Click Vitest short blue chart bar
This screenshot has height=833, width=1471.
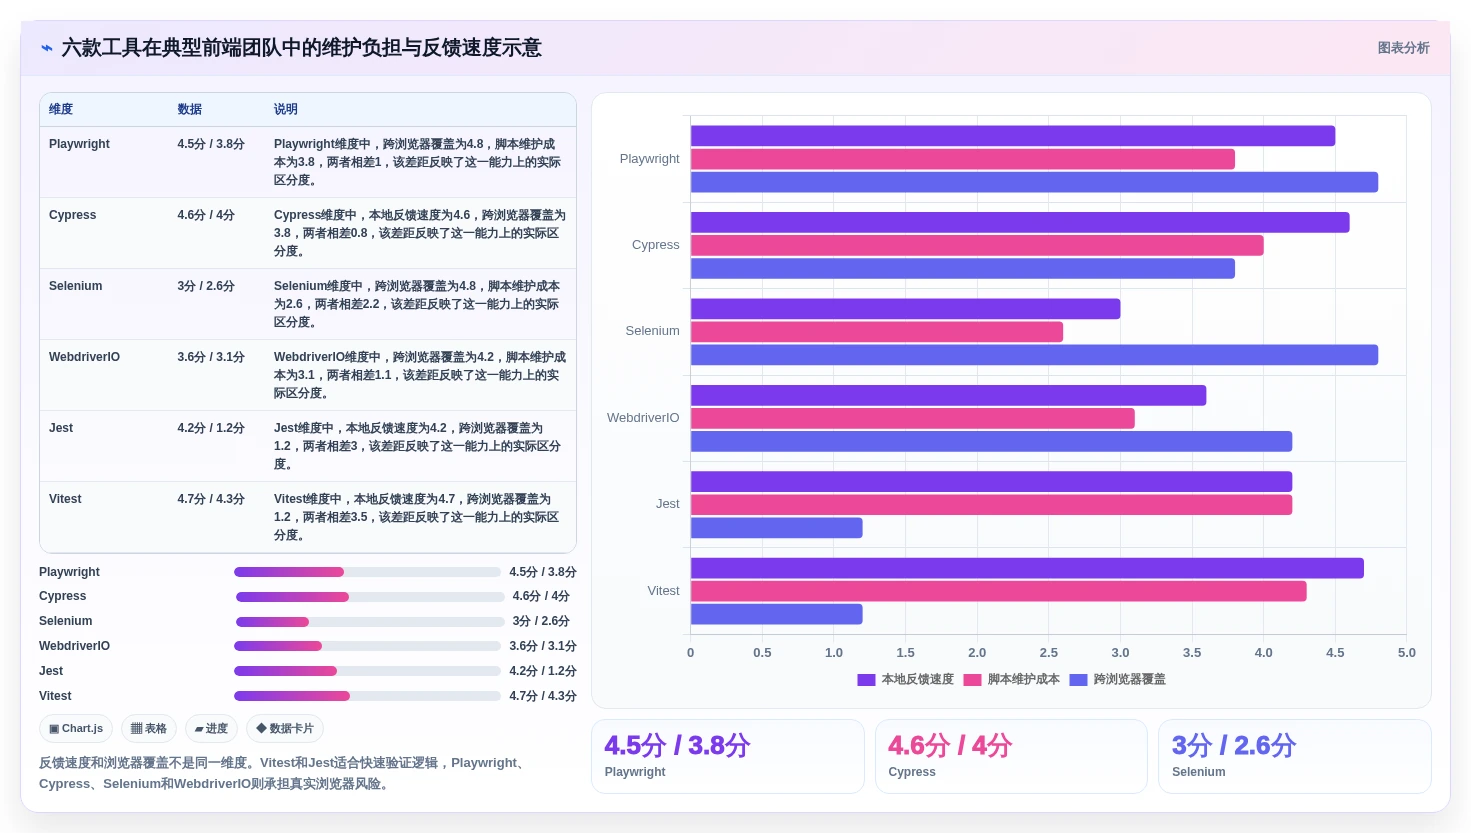[777, 614]
